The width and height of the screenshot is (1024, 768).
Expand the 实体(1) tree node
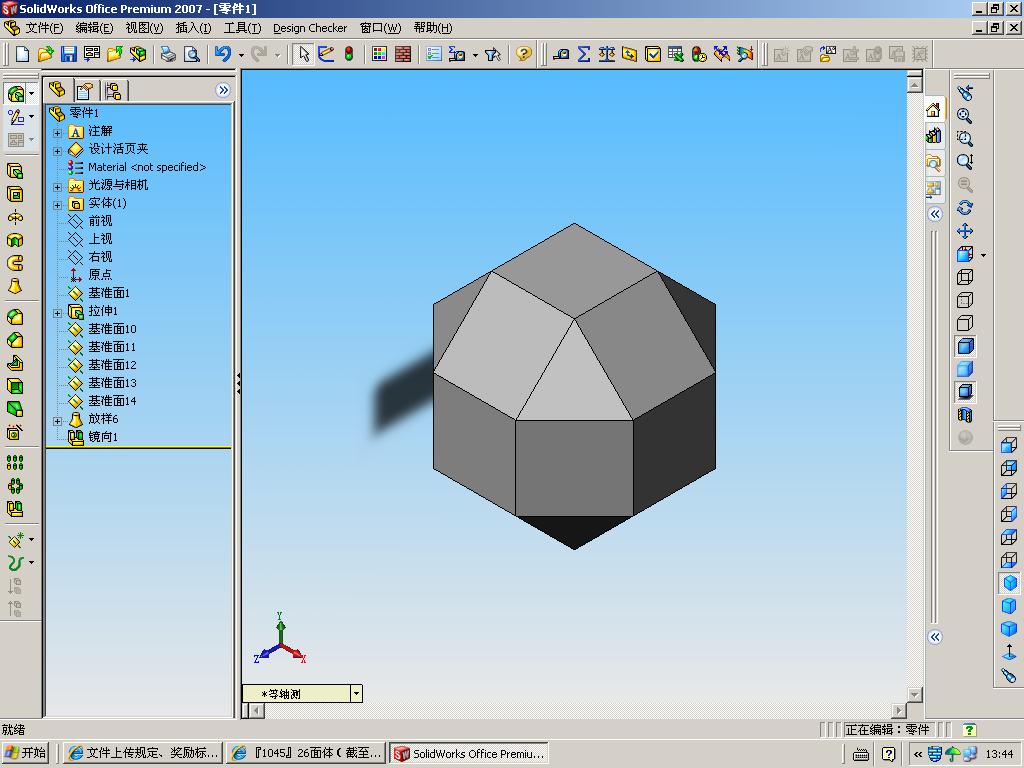pyautogui.click(x=57, y=205)
